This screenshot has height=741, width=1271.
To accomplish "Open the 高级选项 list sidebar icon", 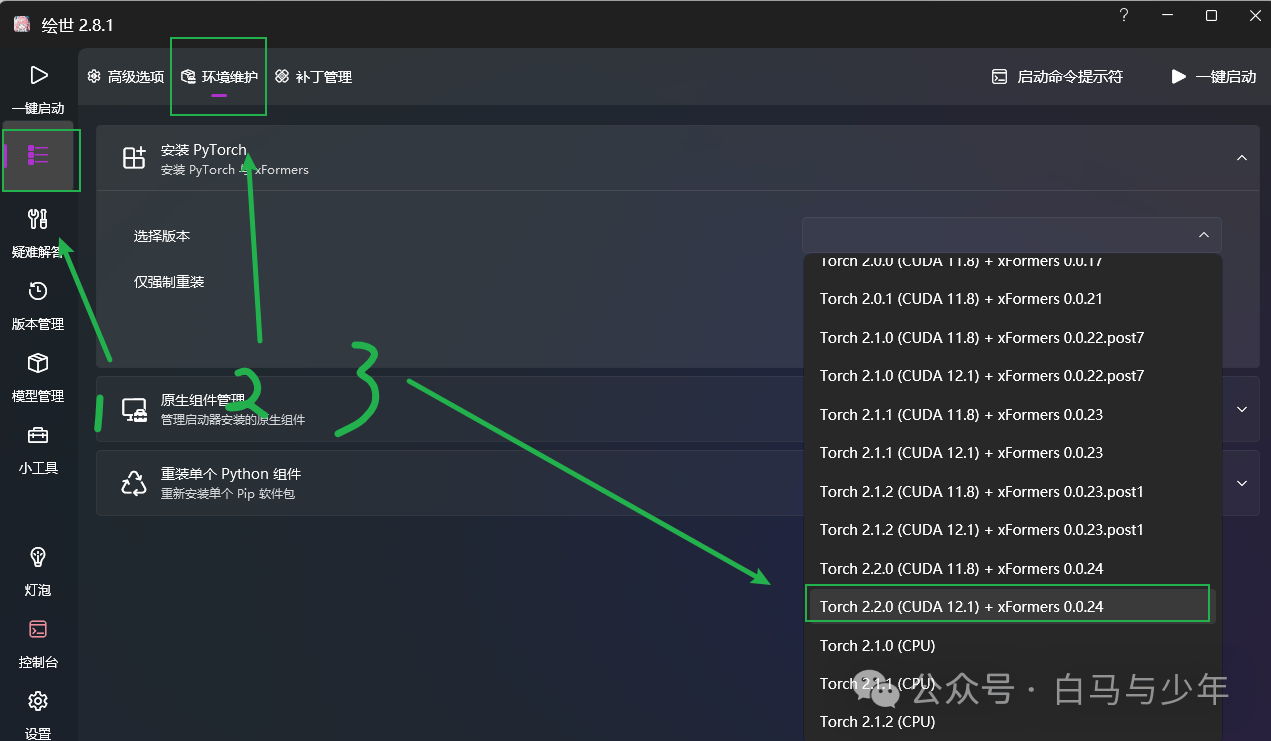I will point(38,155).
